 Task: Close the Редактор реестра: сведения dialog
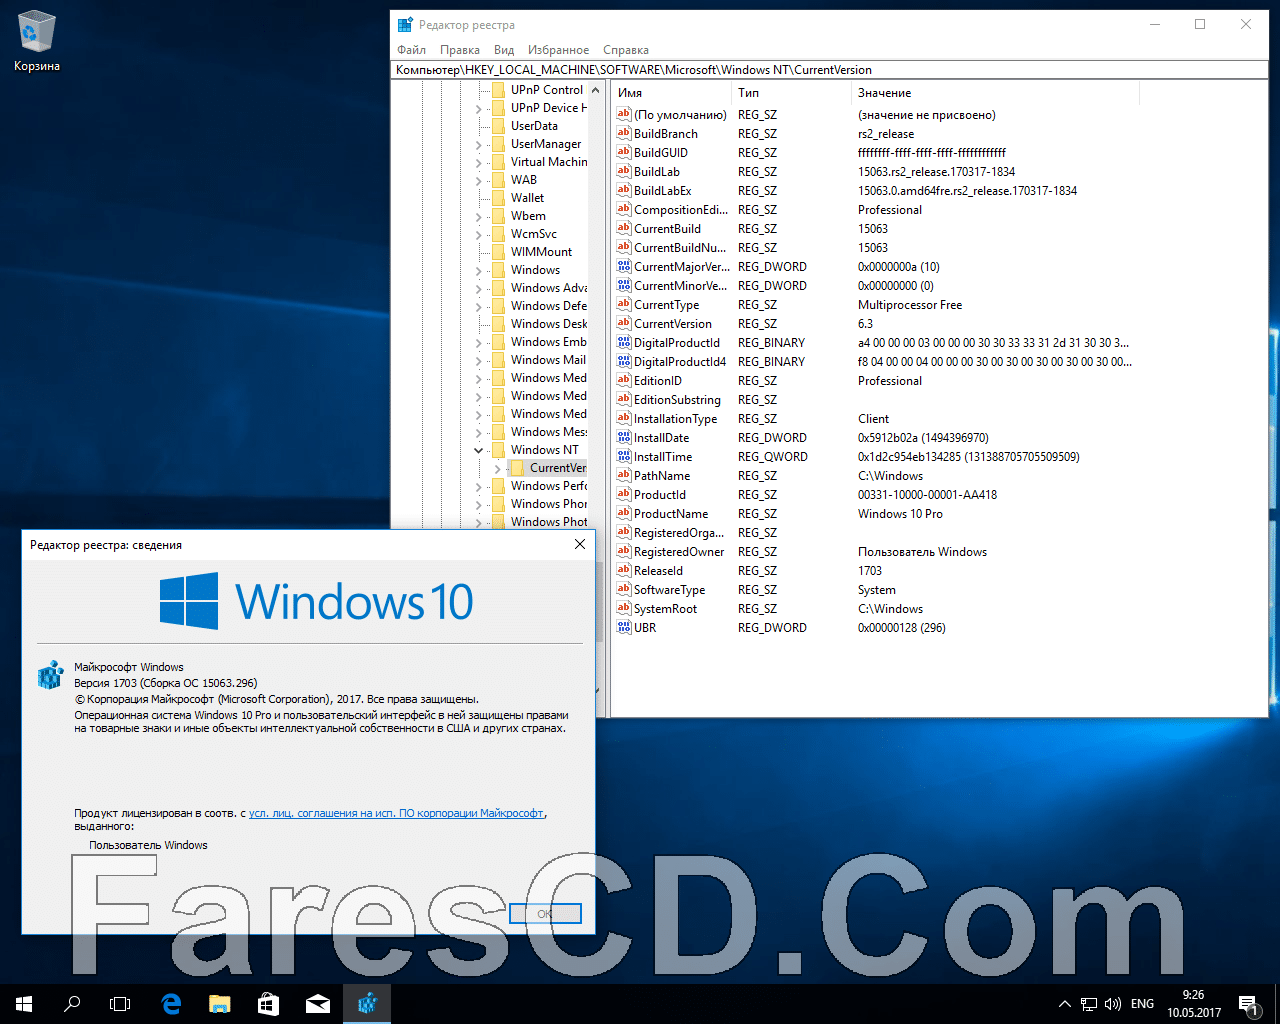580,544
